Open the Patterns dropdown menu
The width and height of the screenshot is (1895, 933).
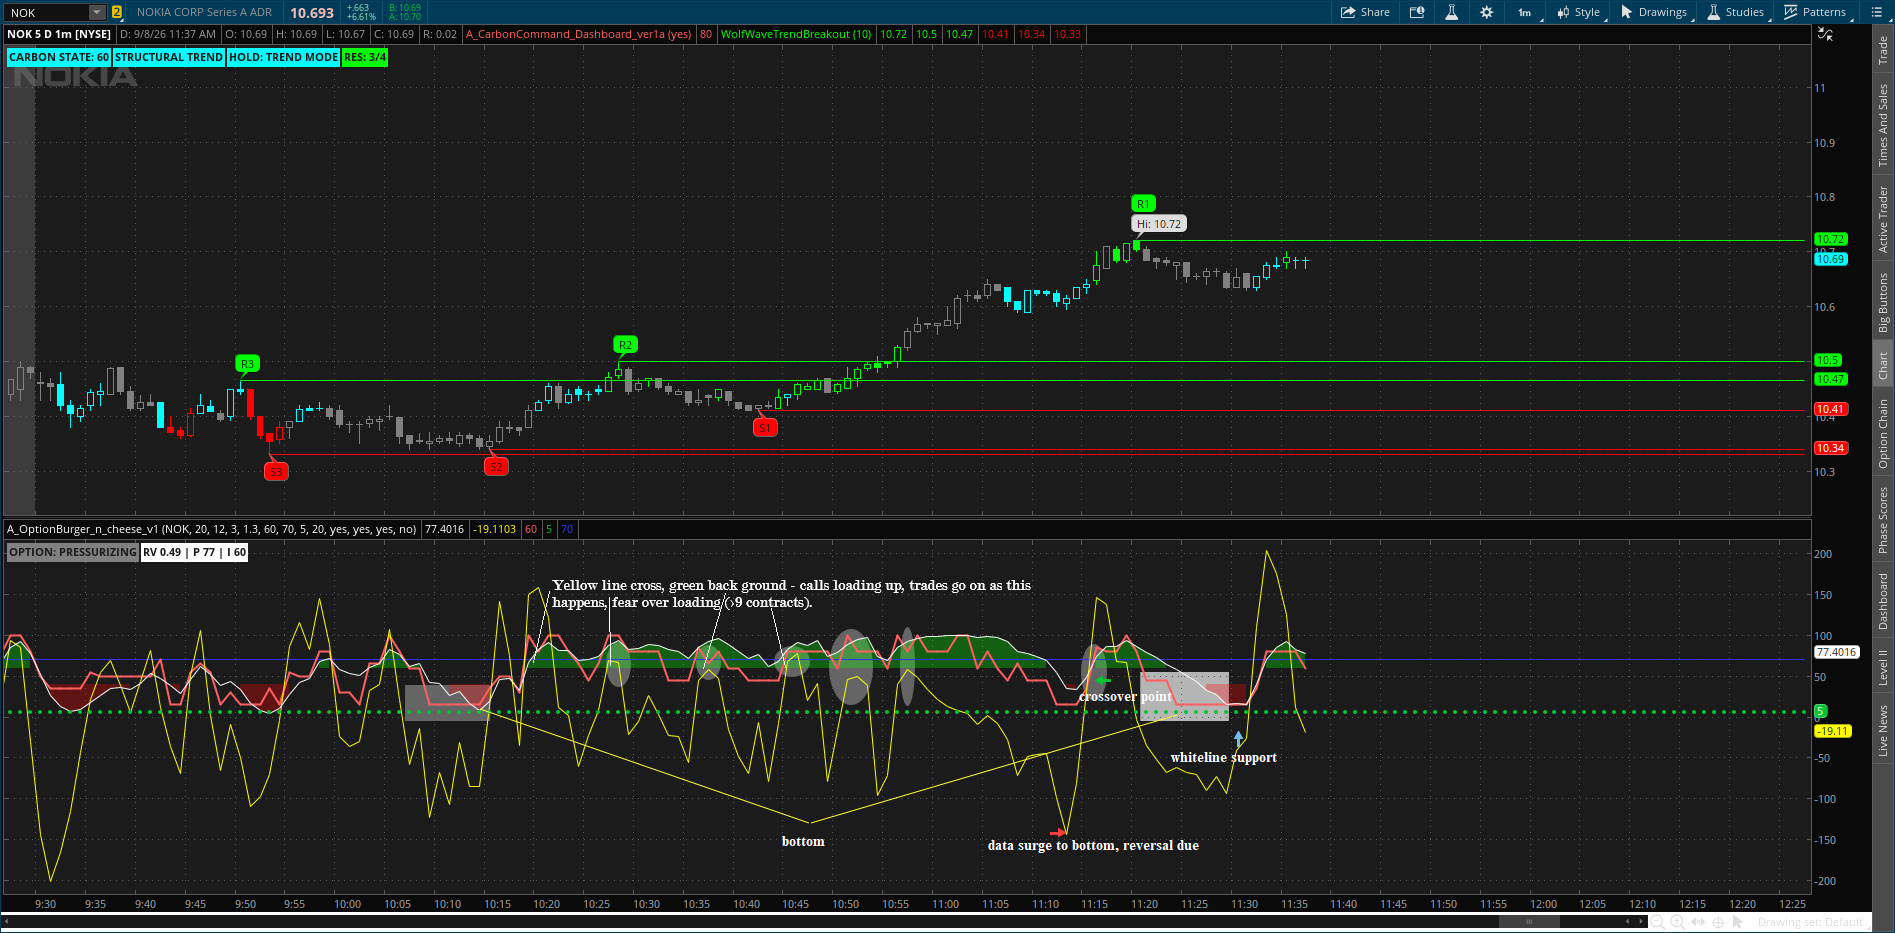(x=1817, y=12)
